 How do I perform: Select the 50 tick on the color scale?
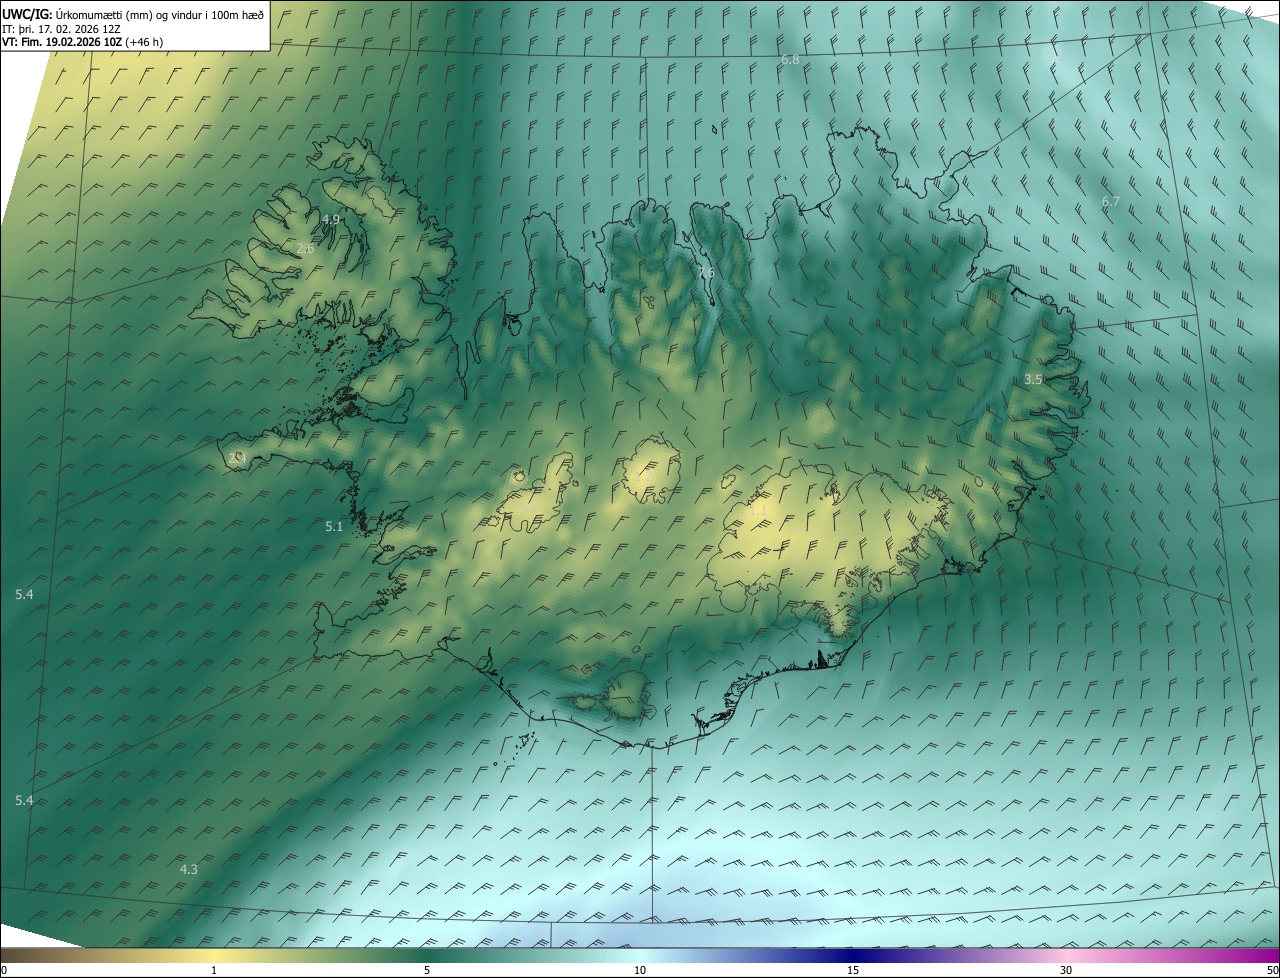click(x=1273, y=971)
